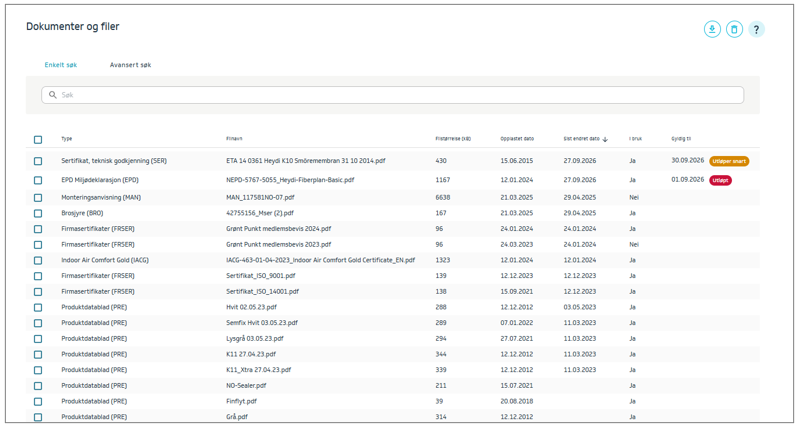799x429 pixels.
Task: Check the Grønt Punkt medlemsbevis 2023 row
Action: click(x=38, y=245)
